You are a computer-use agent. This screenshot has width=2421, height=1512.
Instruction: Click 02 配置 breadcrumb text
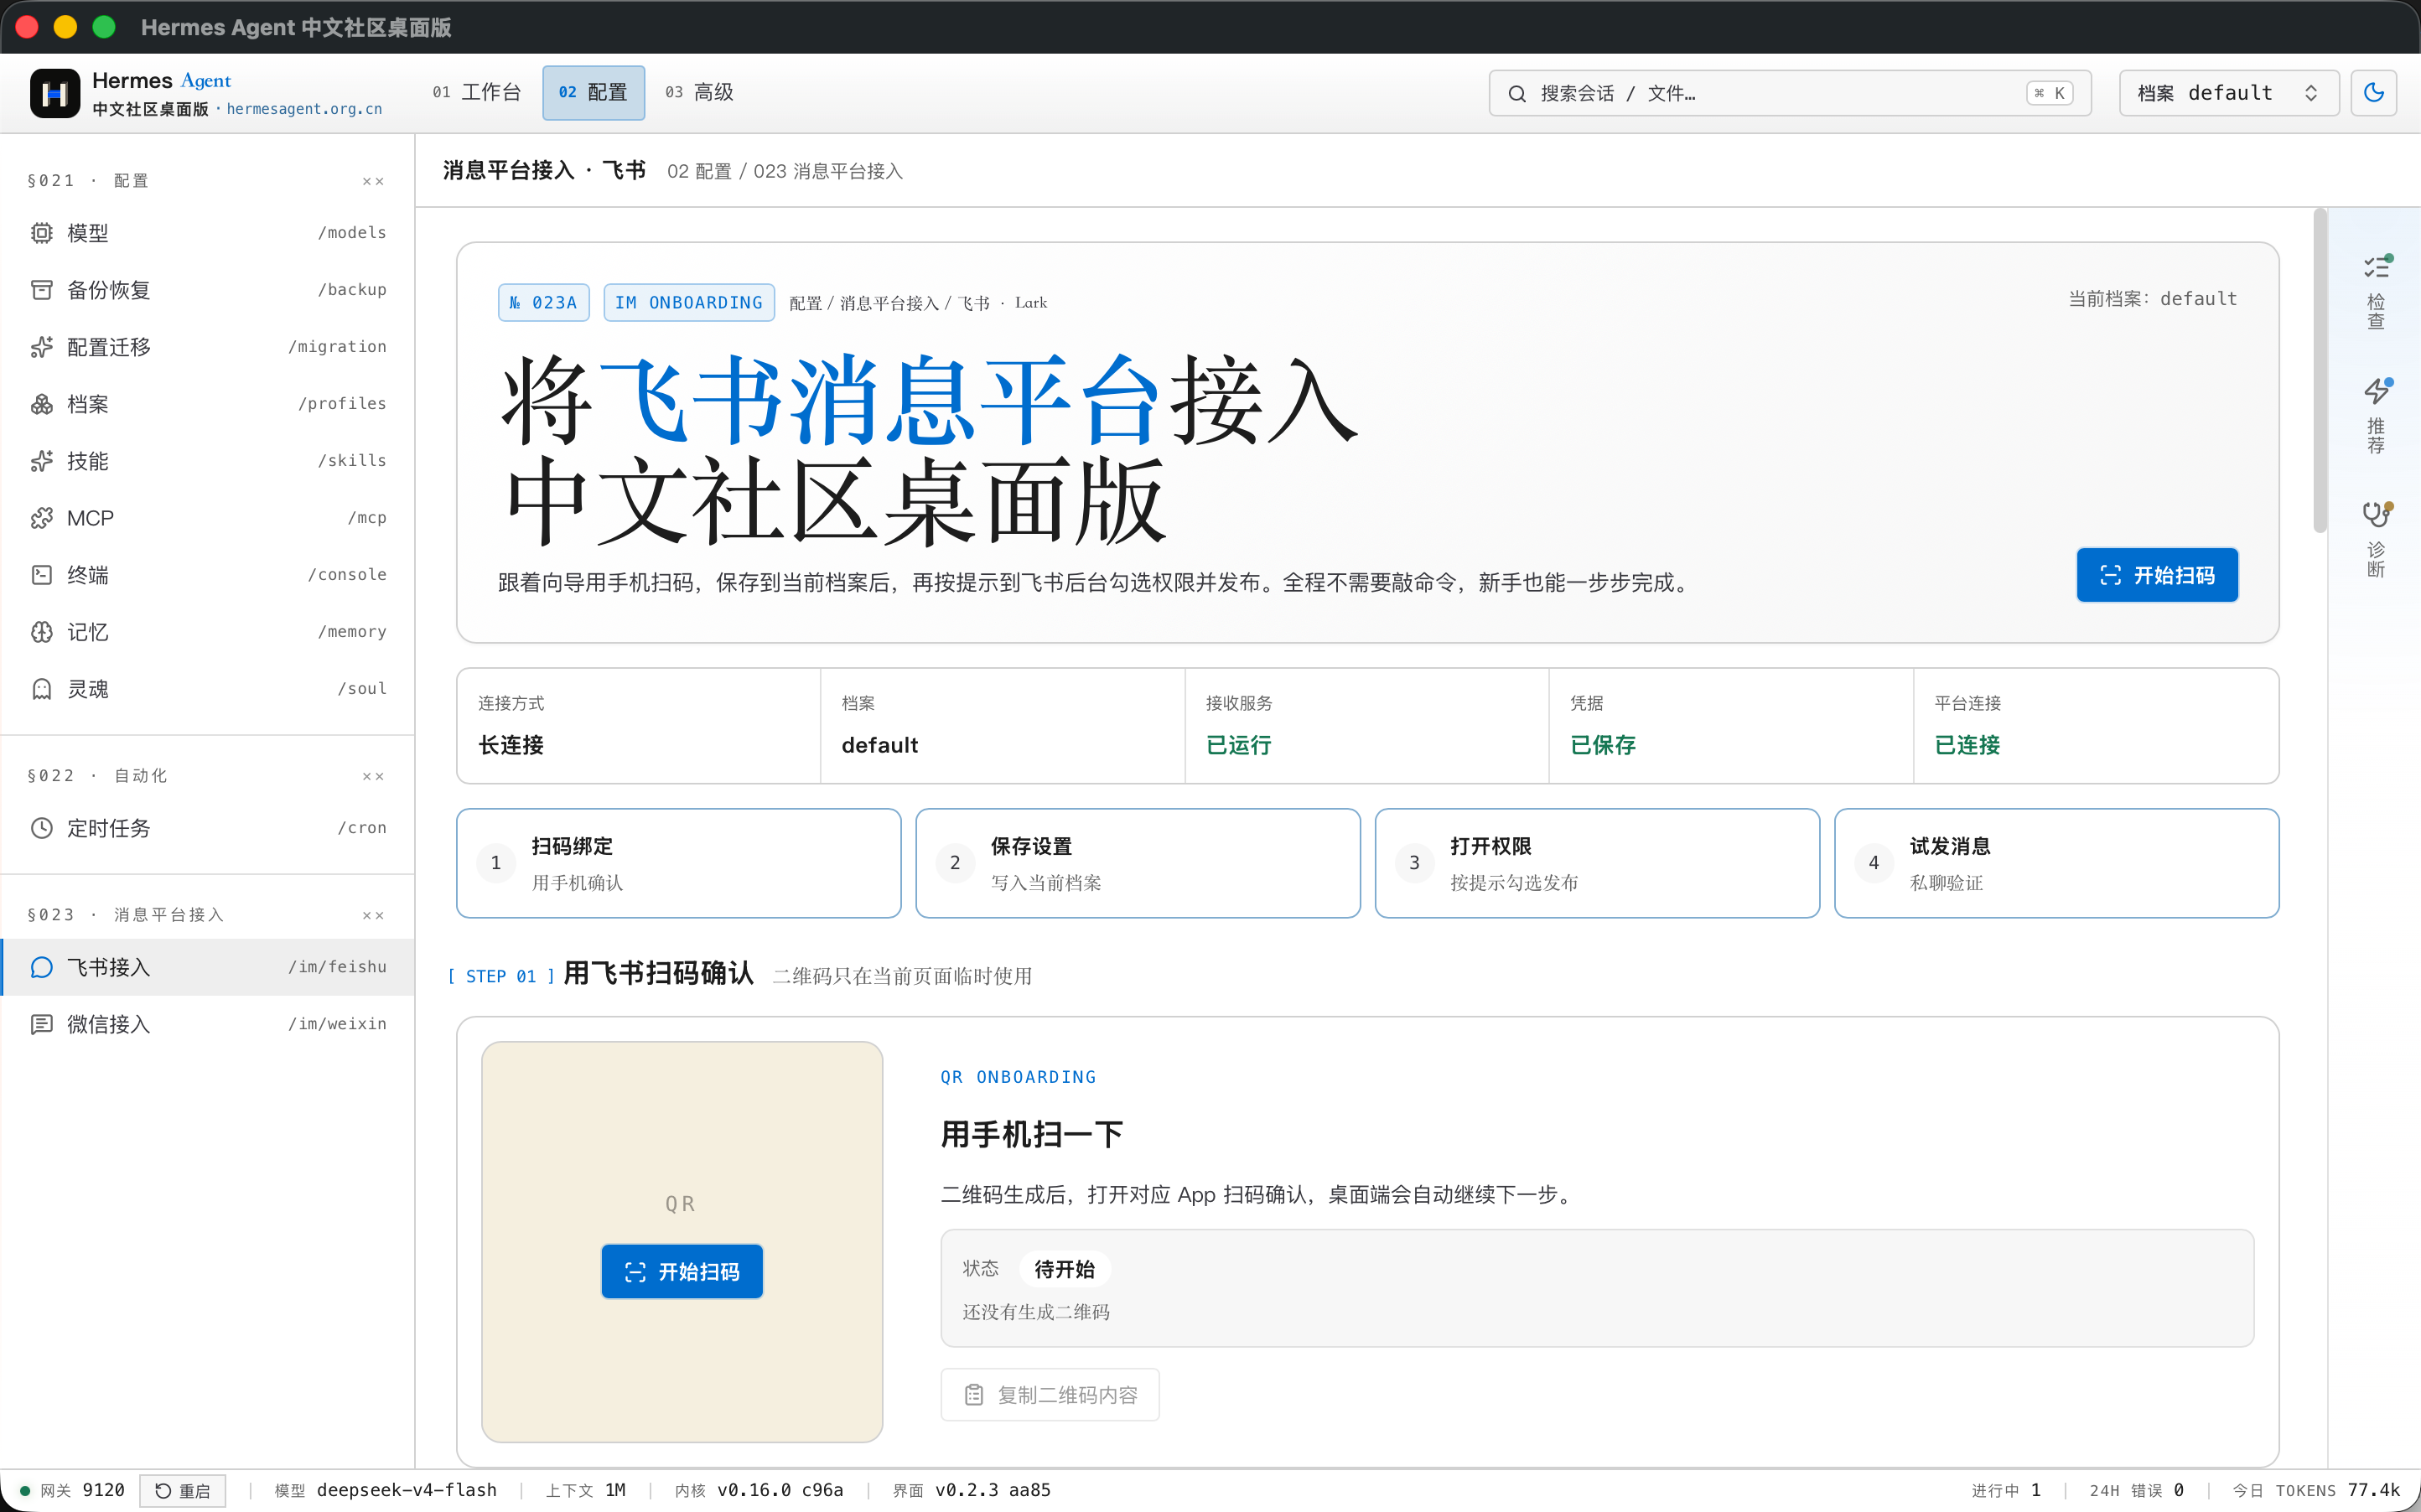[x=699, y=171]
